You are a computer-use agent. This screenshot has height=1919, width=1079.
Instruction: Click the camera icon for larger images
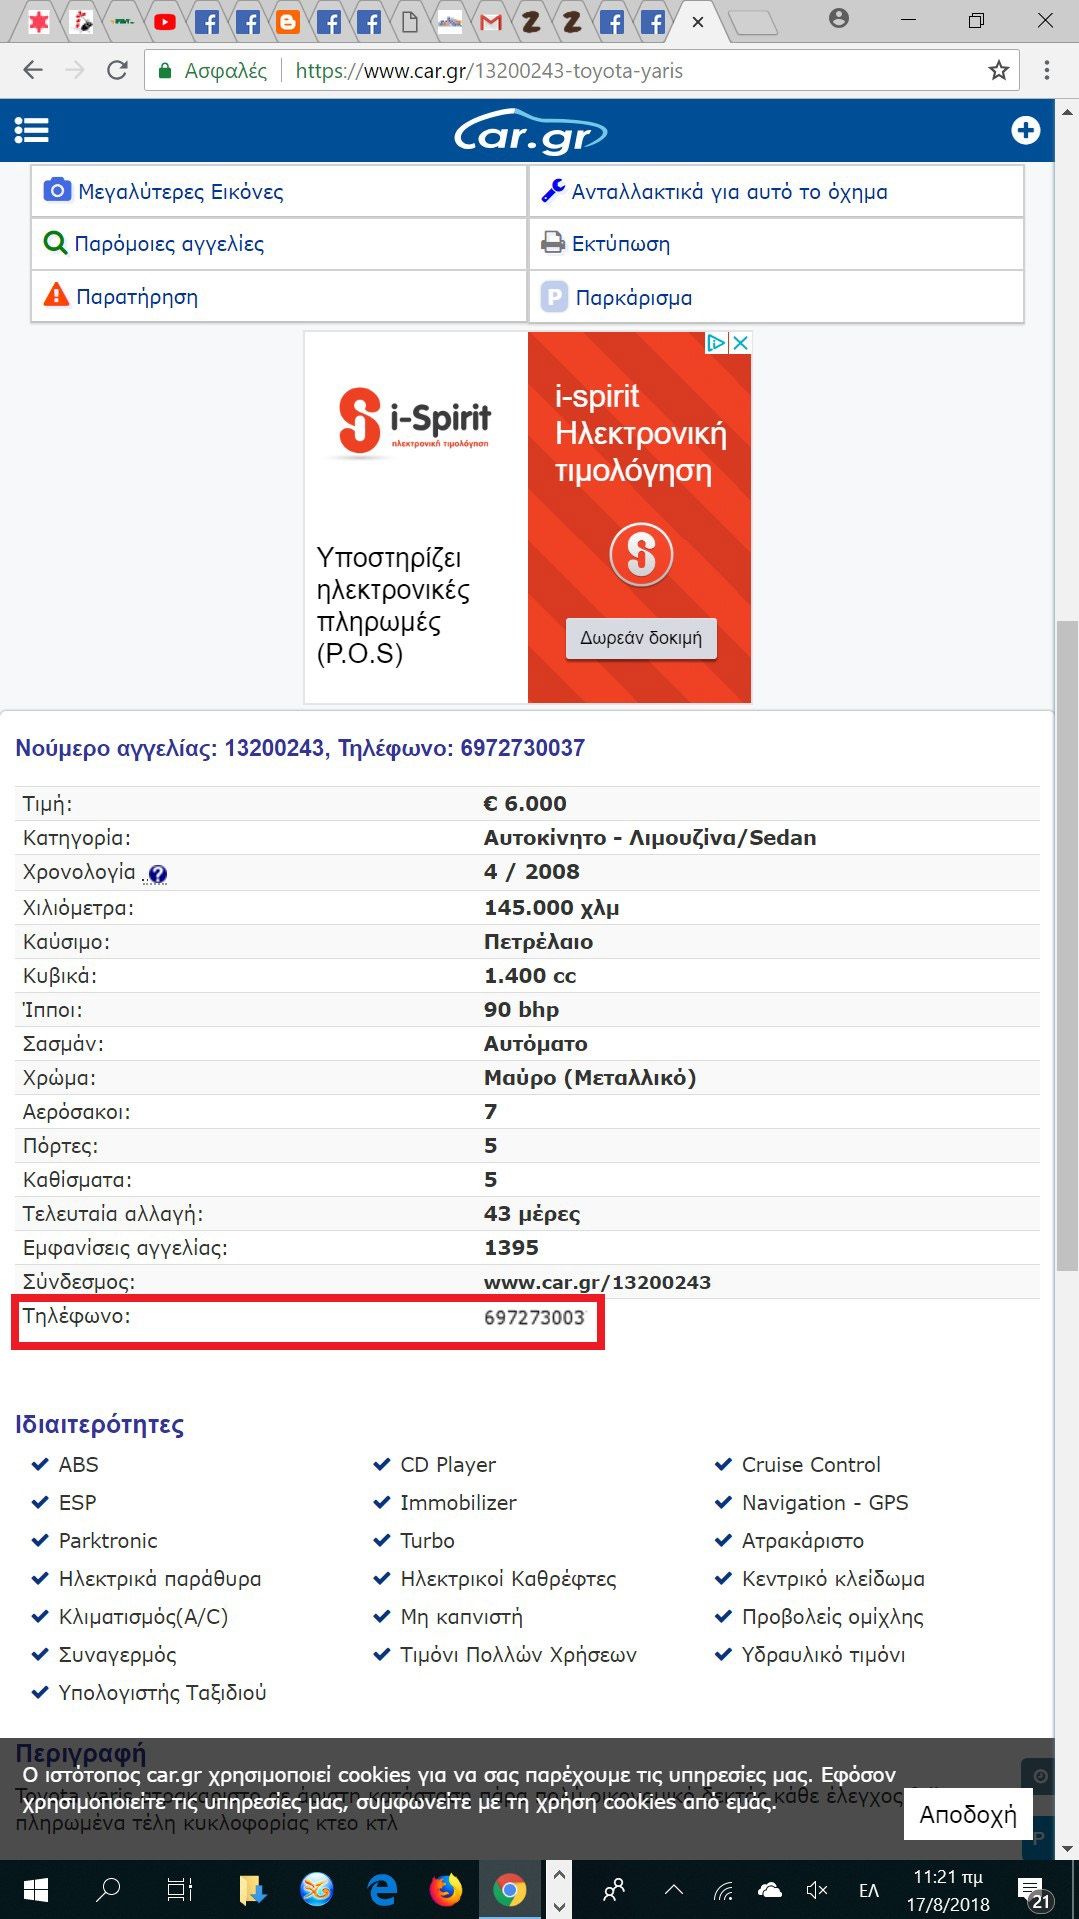(x=57, y=190)
